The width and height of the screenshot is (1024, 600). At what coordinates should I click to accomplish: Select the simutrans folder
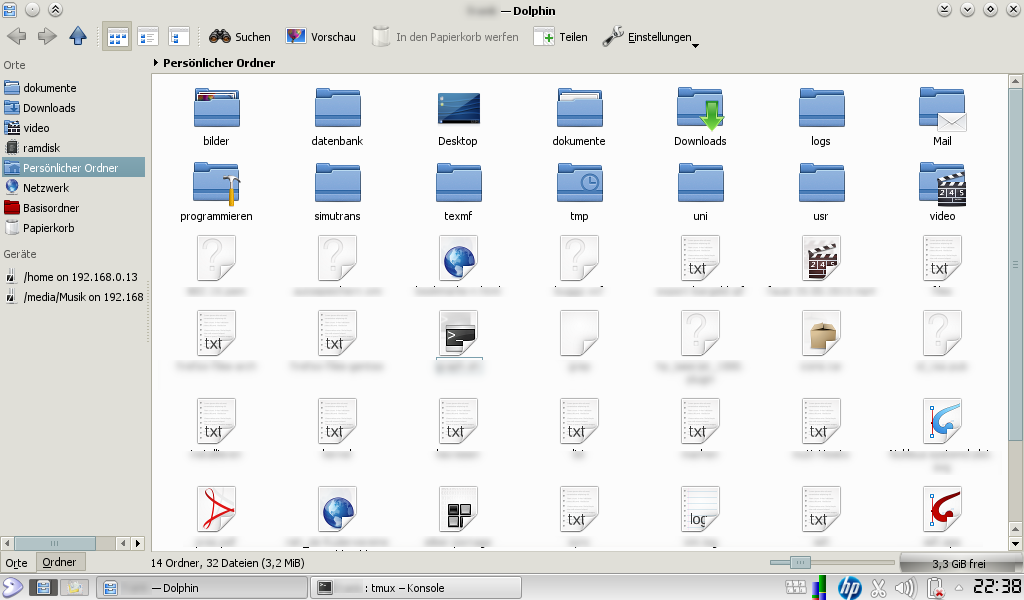[x=337, y=191]
